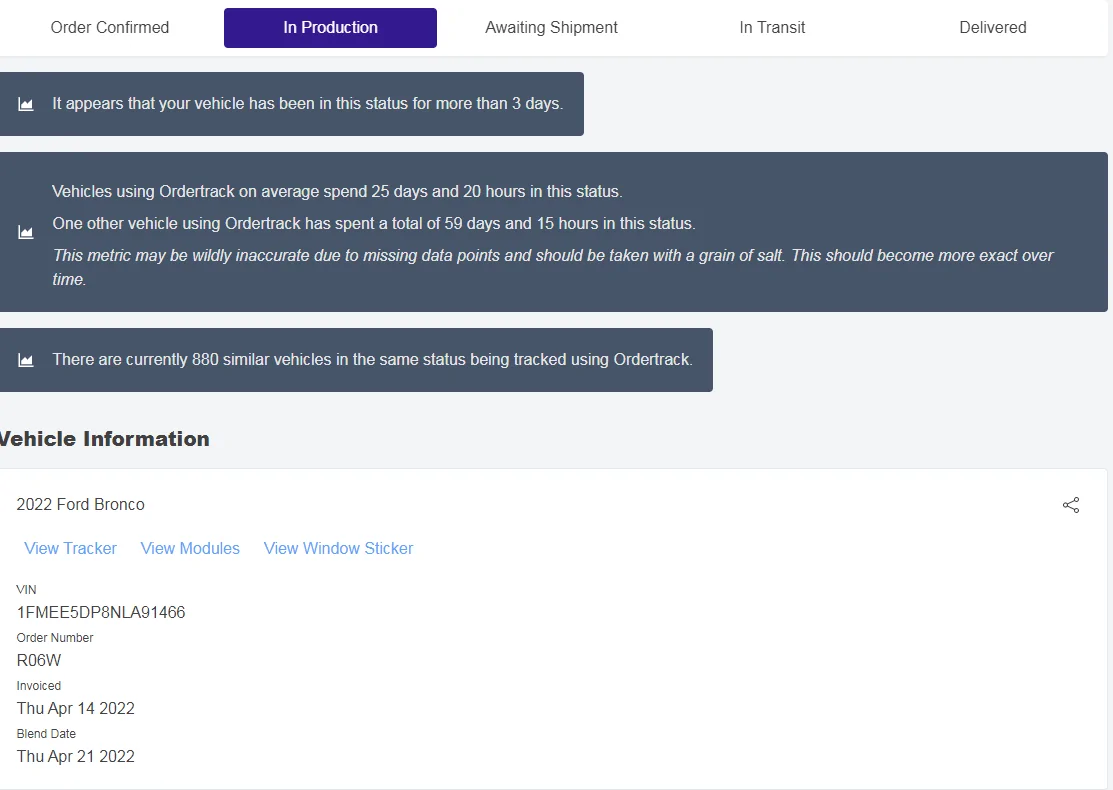Image resolution: width=1113 pixels, height=790 pixels.
Task: Click the 'Blend Date' field label
Action: (46, 734)
